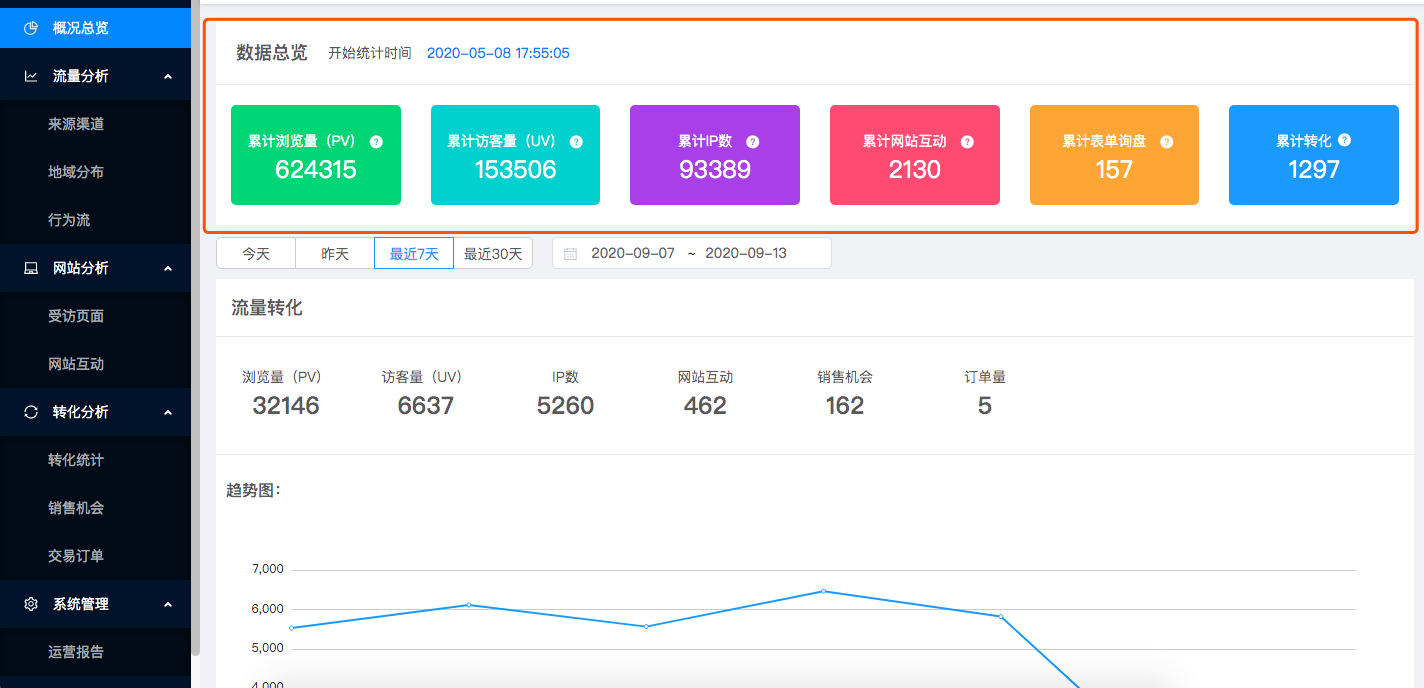The width and height of the screenshot is (1424, 688).
Task: Click the 2020-05-08 17:55:05 start time link
Action: tap(498, 53)
